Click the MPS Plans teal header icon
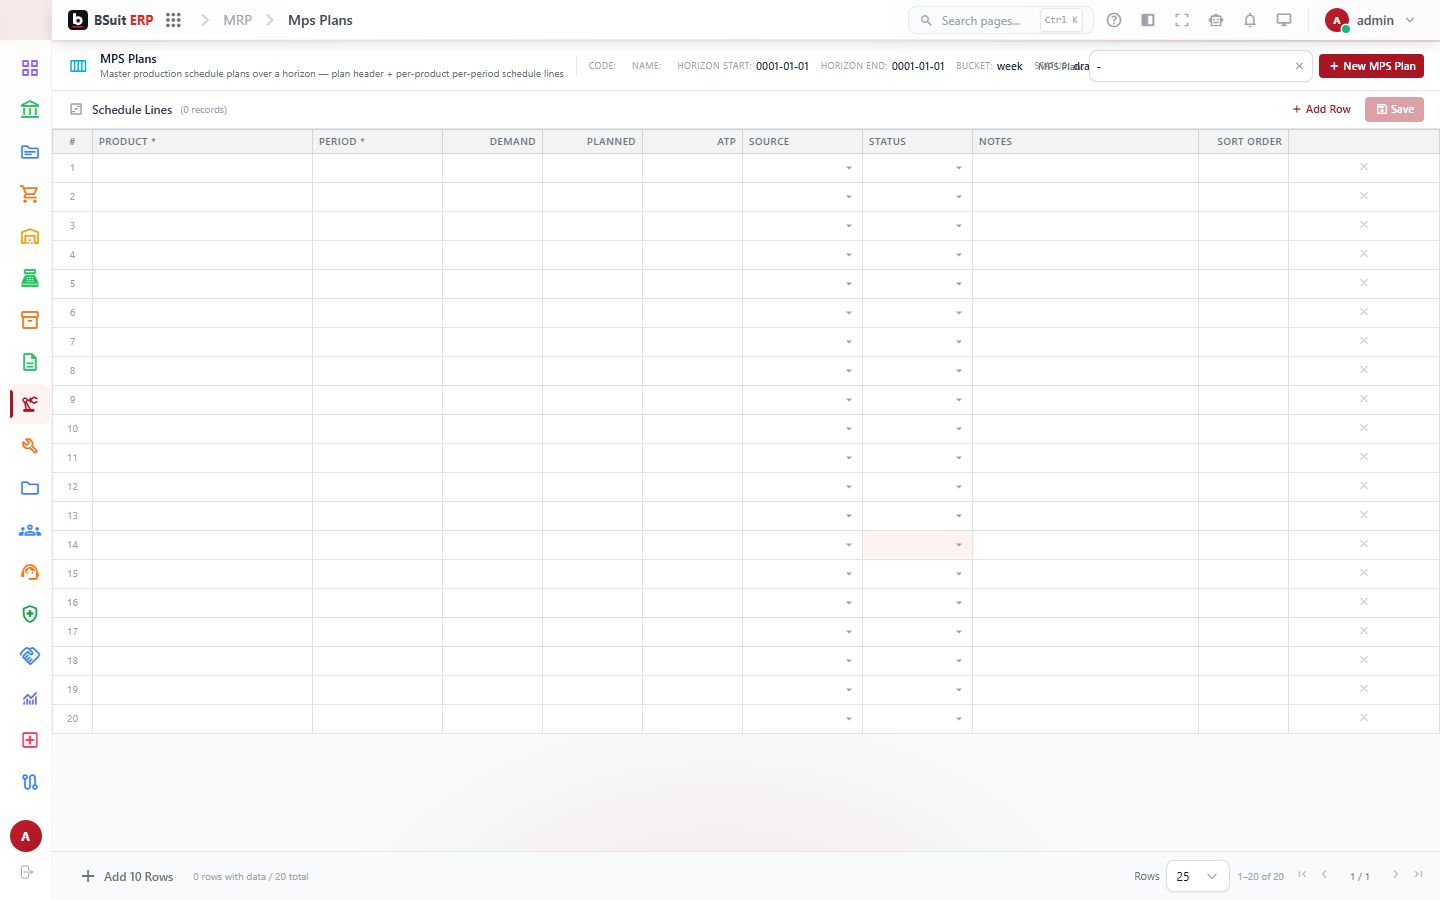The image size is (1440, 900). (78, 66)
